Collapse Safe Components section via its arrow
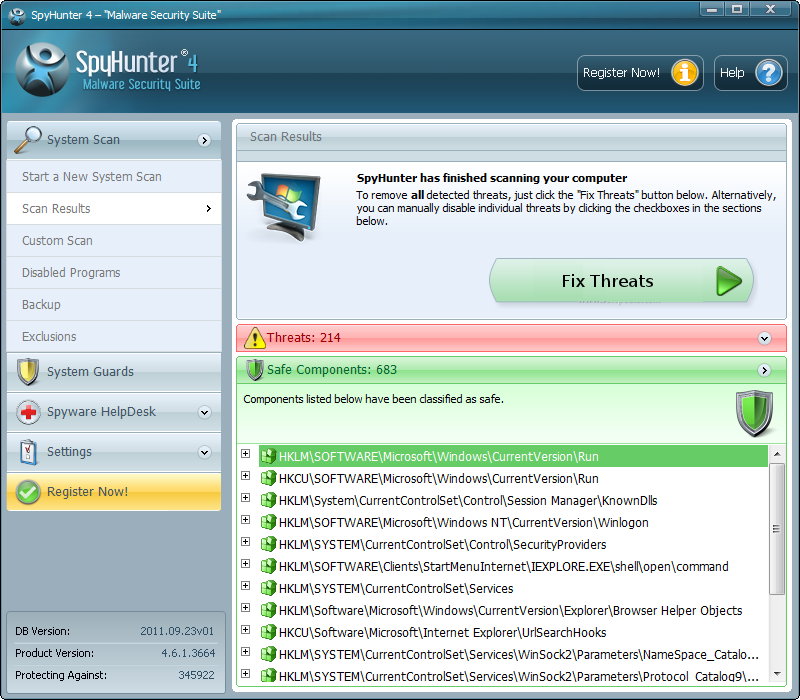 [764, 370]
